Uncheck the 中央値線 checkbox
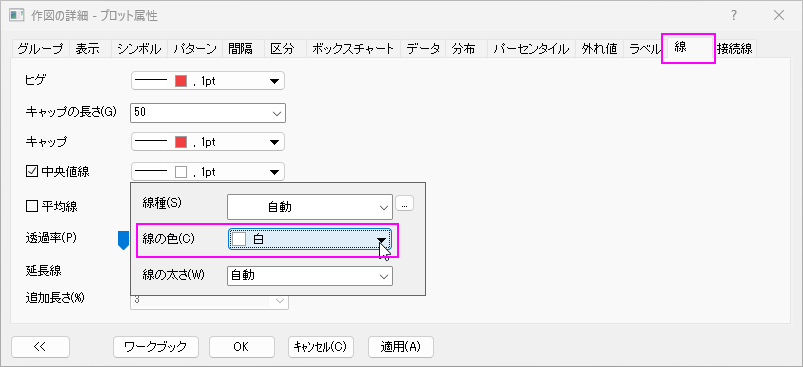The height and width of the screenshot is (367, 803). [x=32, y=172]
